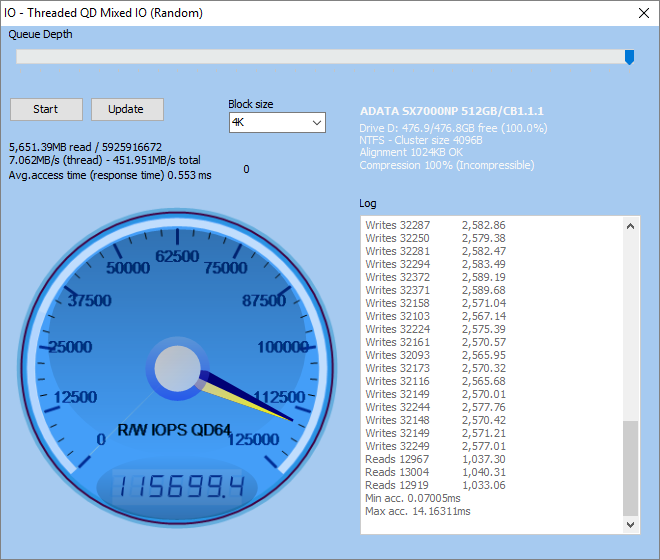
Task: Click the Update button
Action: 127,109
